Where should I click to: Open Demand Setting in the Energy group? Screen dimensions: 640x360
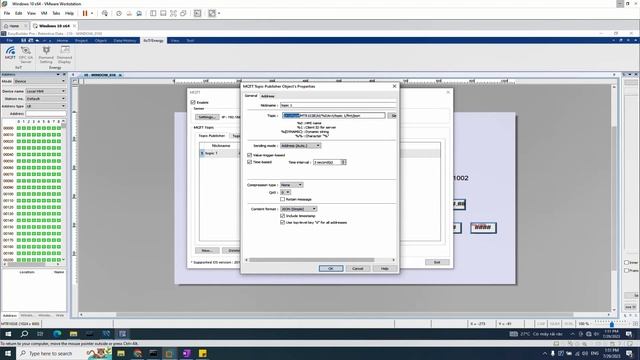pyautogui.click(x=46, y=55)
